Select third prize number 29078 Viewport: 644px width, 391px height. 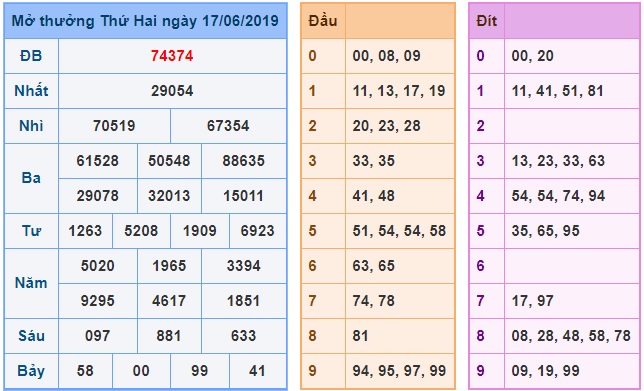(97, 196)
